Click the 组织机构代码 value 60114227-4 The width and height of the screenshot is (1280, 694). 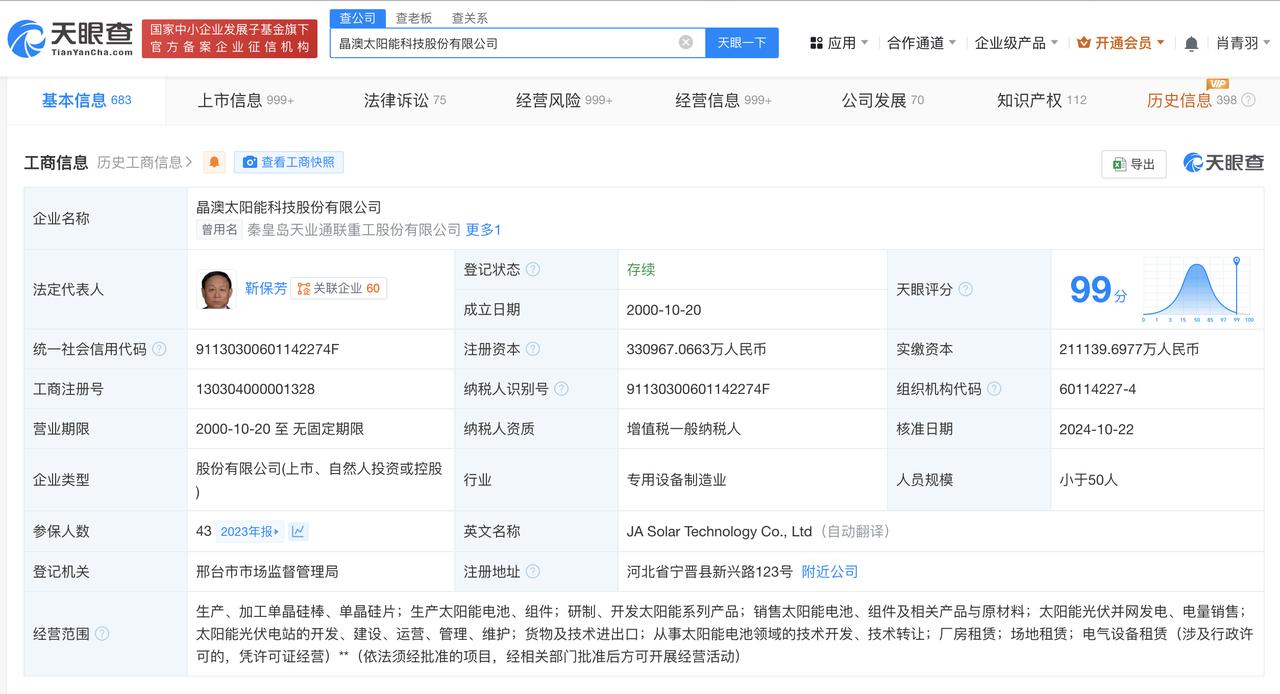pyautogui.click(x=1098, y=389)
